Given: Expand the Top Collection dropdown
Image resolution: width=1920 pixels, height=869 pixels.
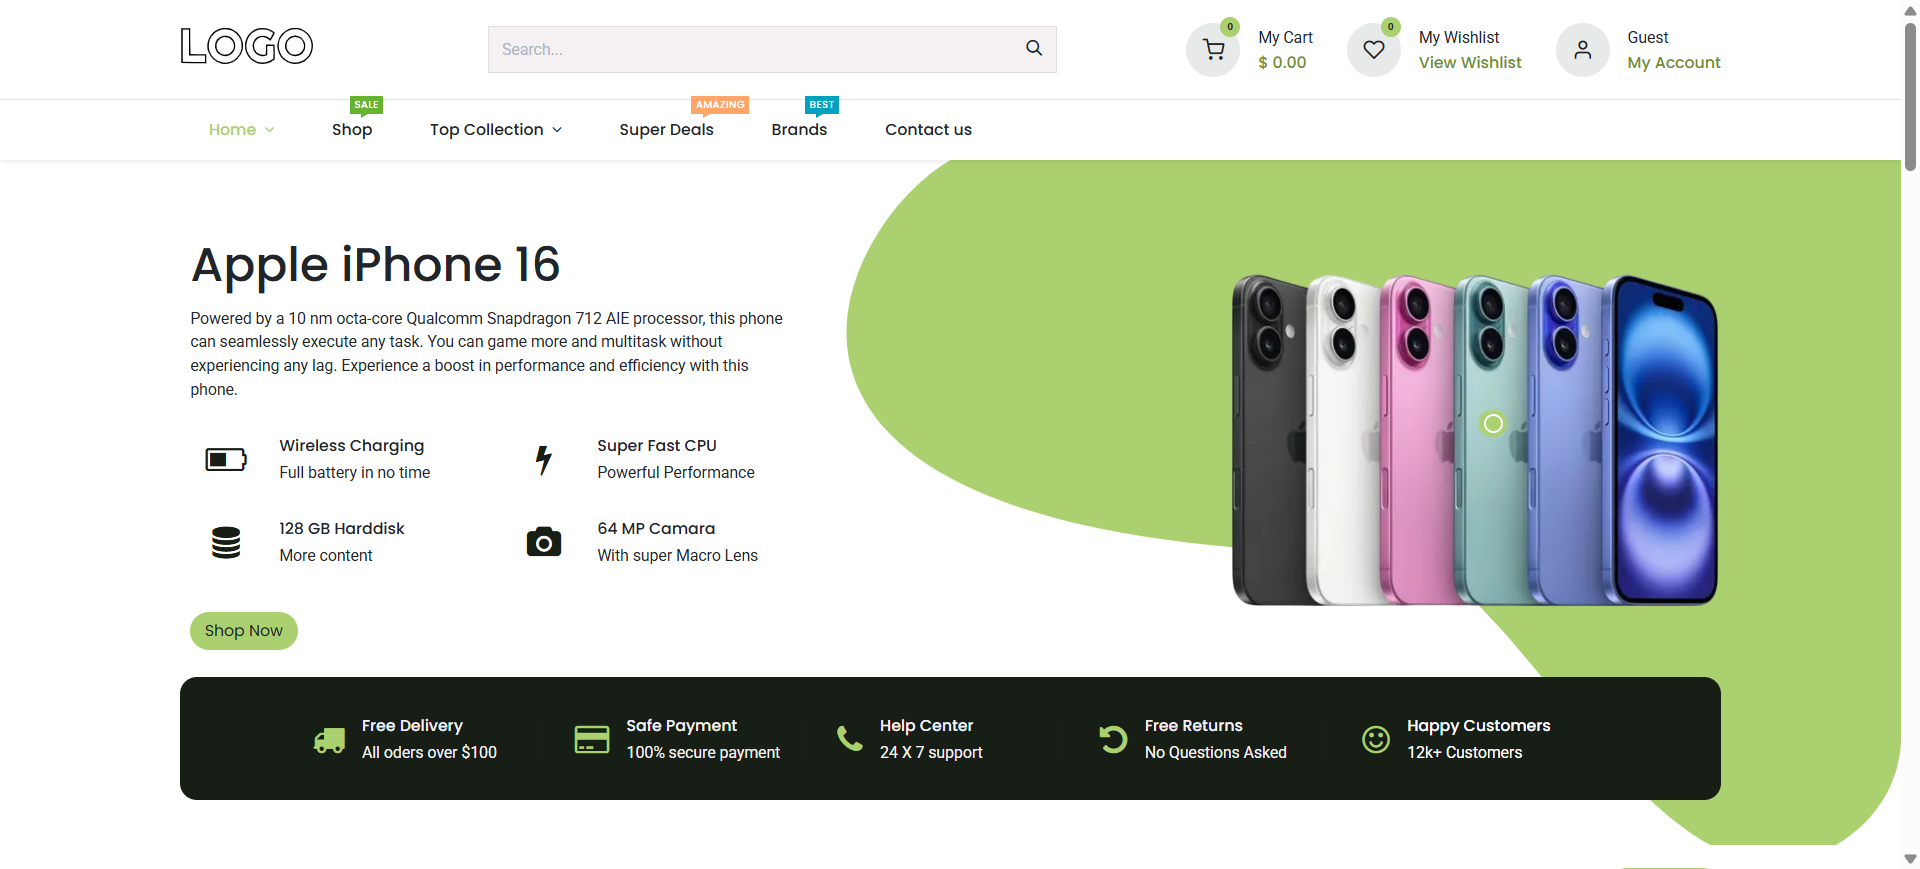Looking at the screenshot, I should [496, 130].
